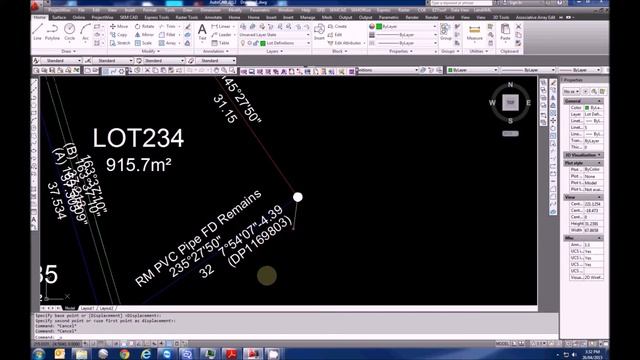Activate the Copy command
The height and width of the screenshot is (360, 640).
click(119, 35)
